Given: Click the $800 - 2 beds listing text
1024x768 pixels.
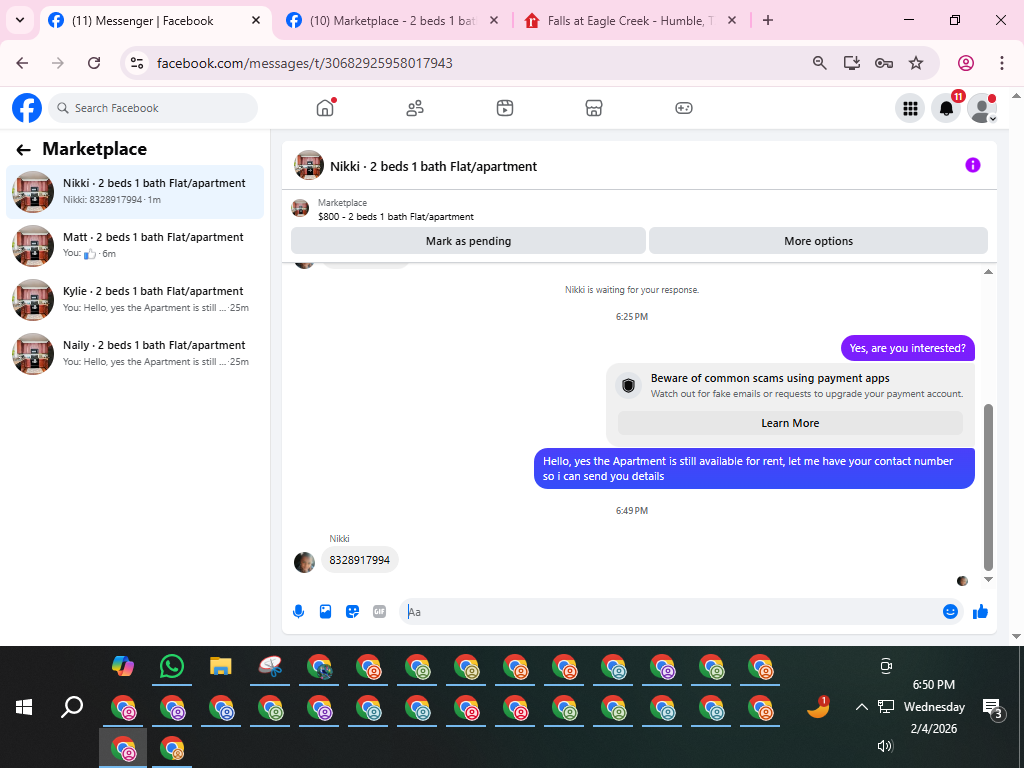Looking at the screenshot, I should pos(396,216).
